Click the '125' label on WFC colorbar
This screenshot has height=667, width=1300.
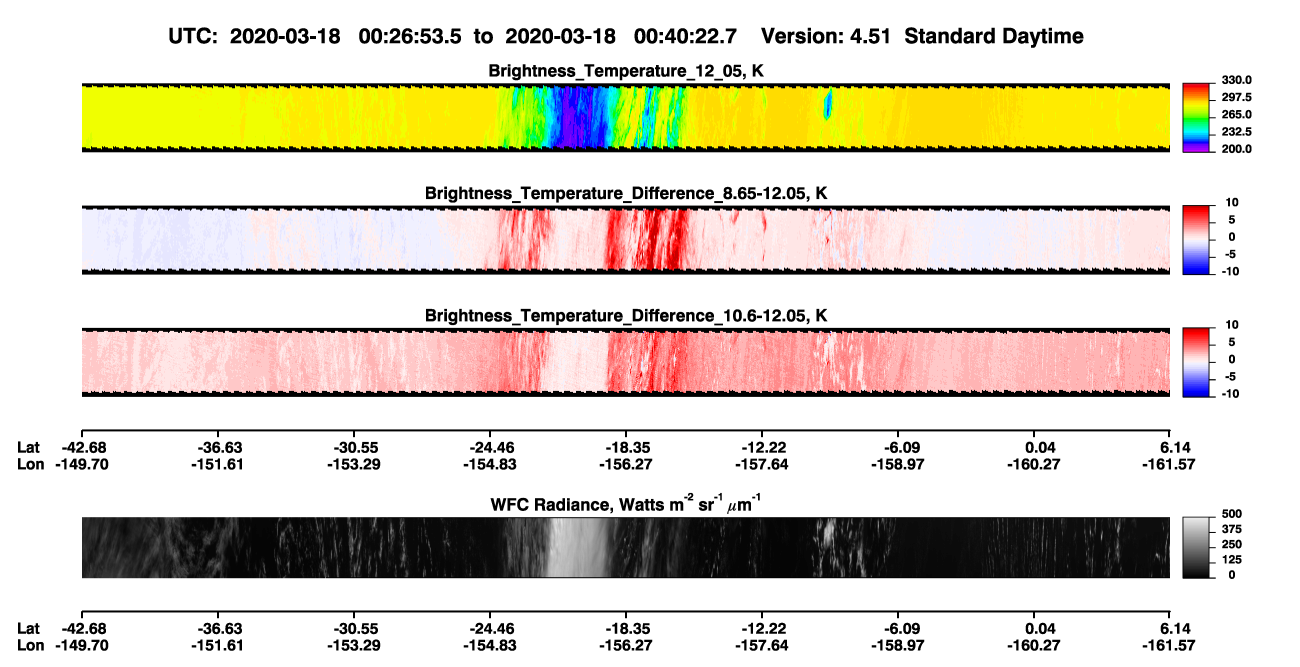click(1231, 562)
